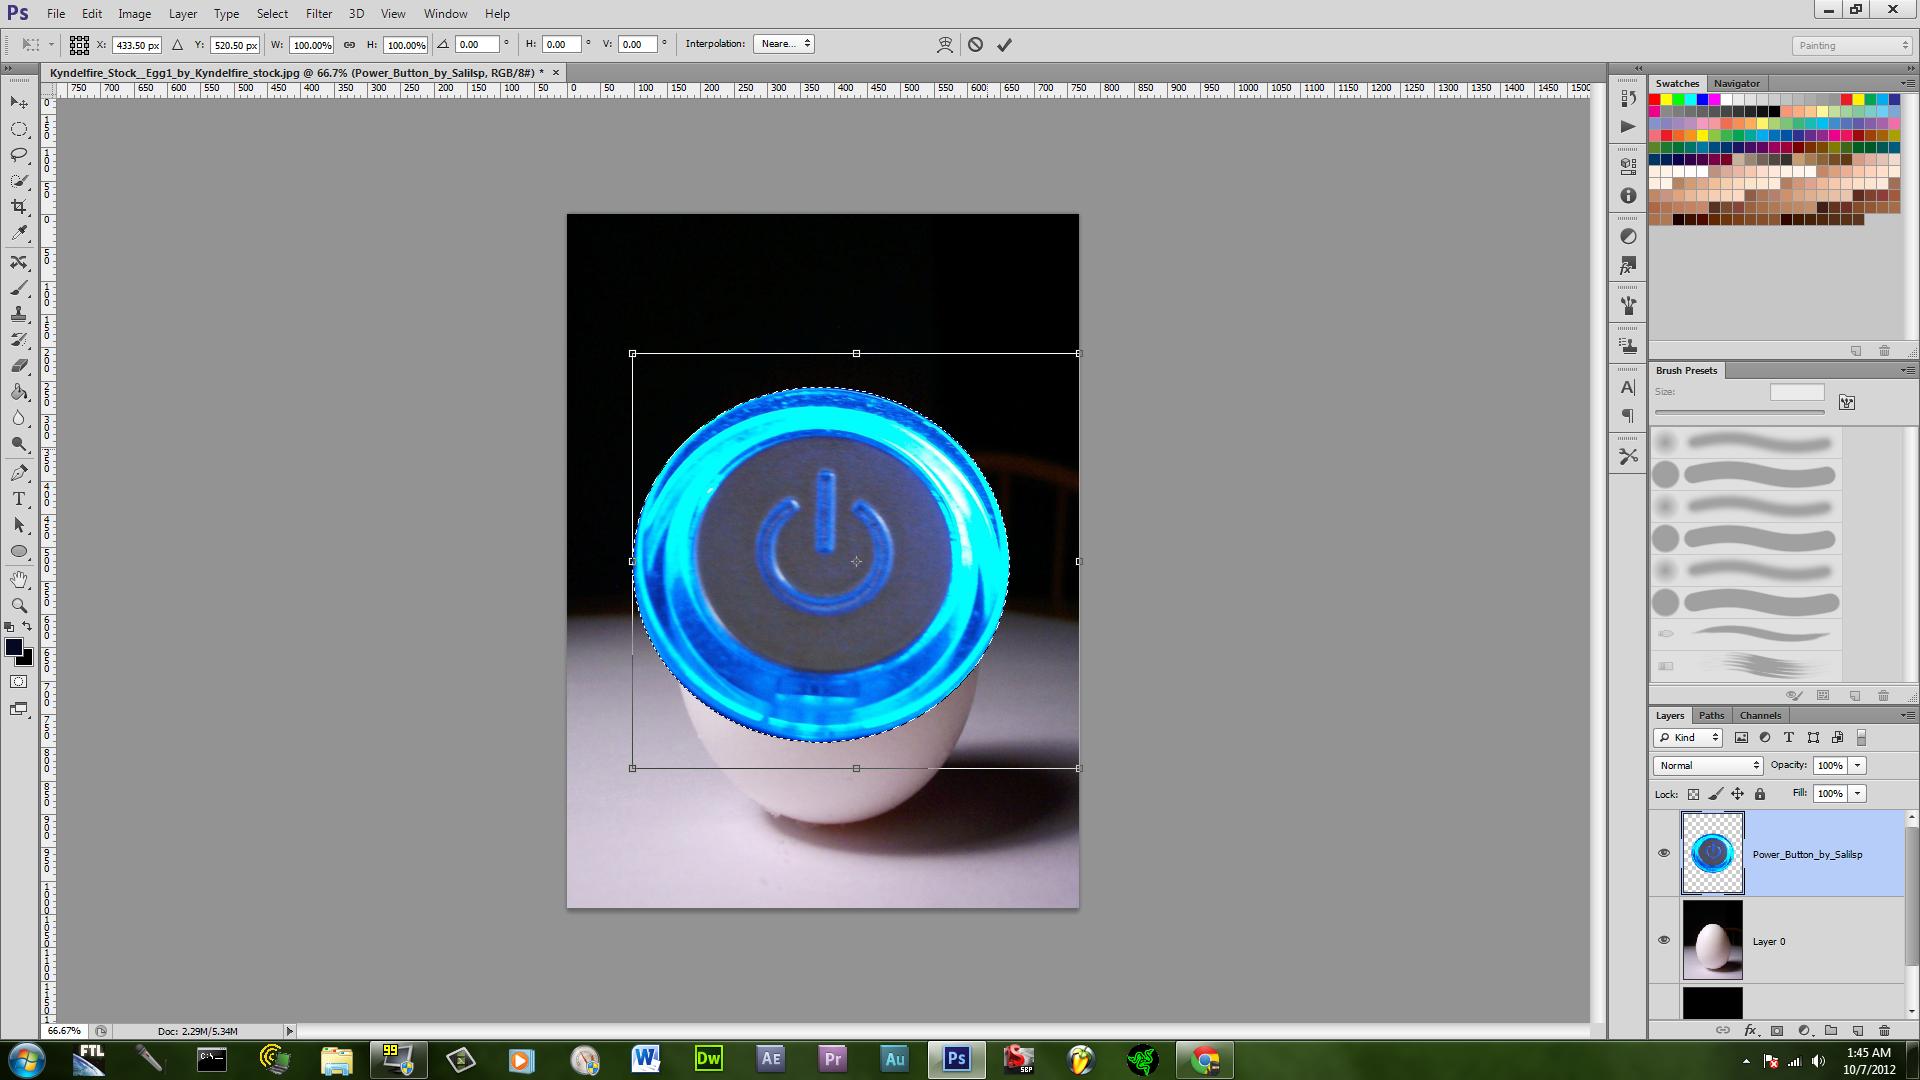Click the rotation angle input field
The height and width of the screenshot is (1080, 1920).
pyautogui.click(x=477, y=45)
